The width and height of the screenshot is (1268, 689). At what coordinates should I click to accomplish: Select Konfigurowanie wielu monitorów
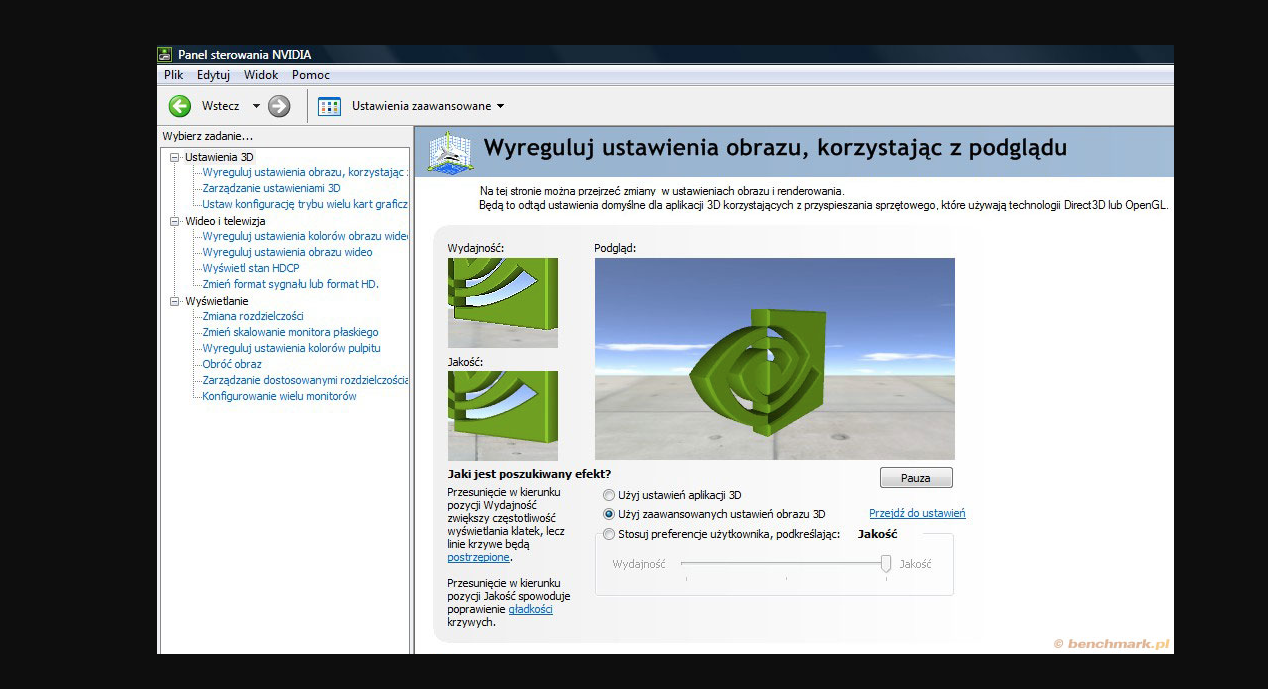click(279, 396)
